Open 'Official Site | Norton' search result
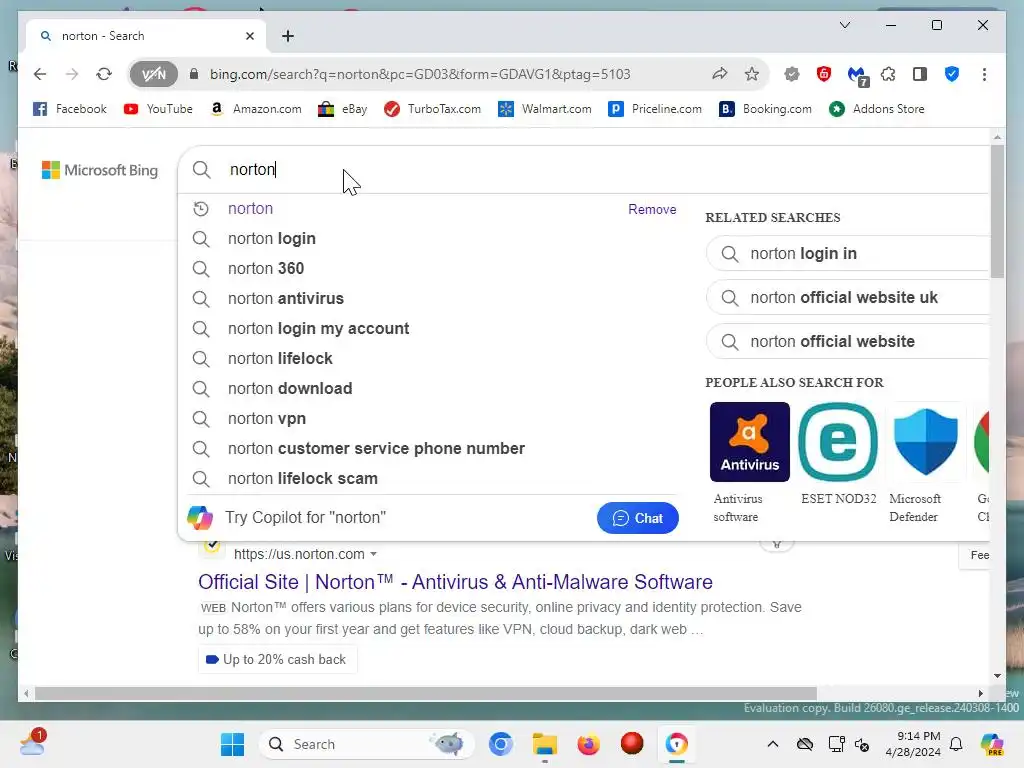The width and height of the screenshot is (1024, 768). [455, 582]
